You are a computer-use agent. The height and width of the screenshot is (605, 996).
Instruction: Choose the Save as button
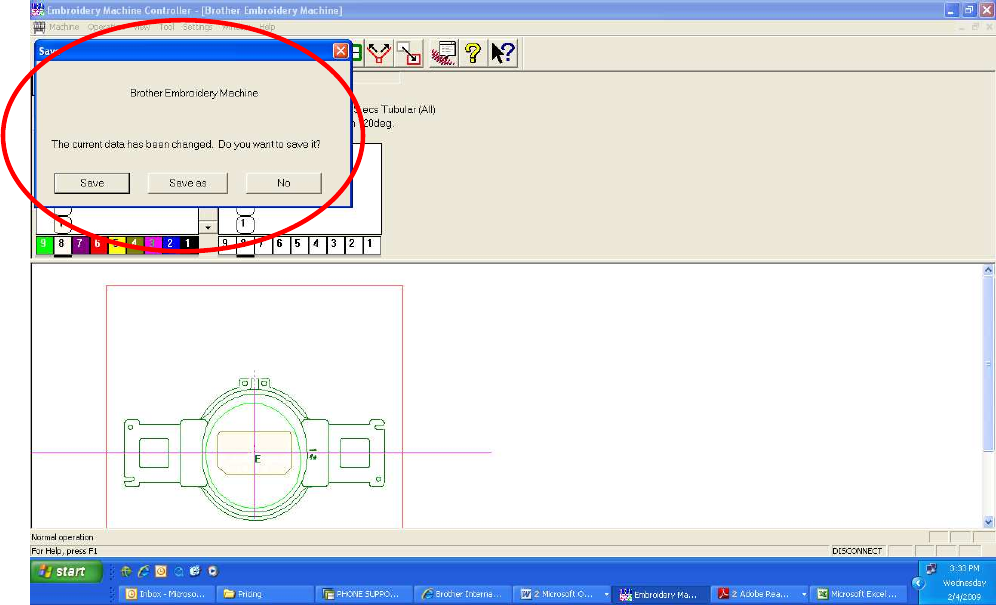tap(187, 183)
